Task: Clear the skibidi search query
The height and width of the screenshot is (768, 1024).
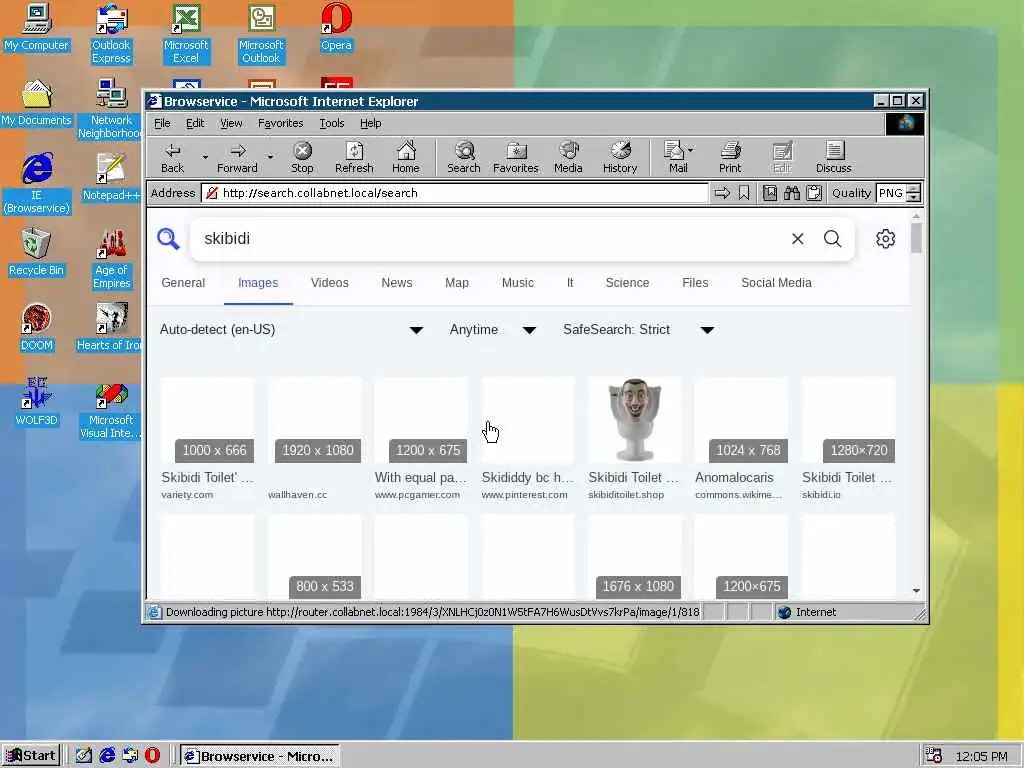Action: point(797,238)
